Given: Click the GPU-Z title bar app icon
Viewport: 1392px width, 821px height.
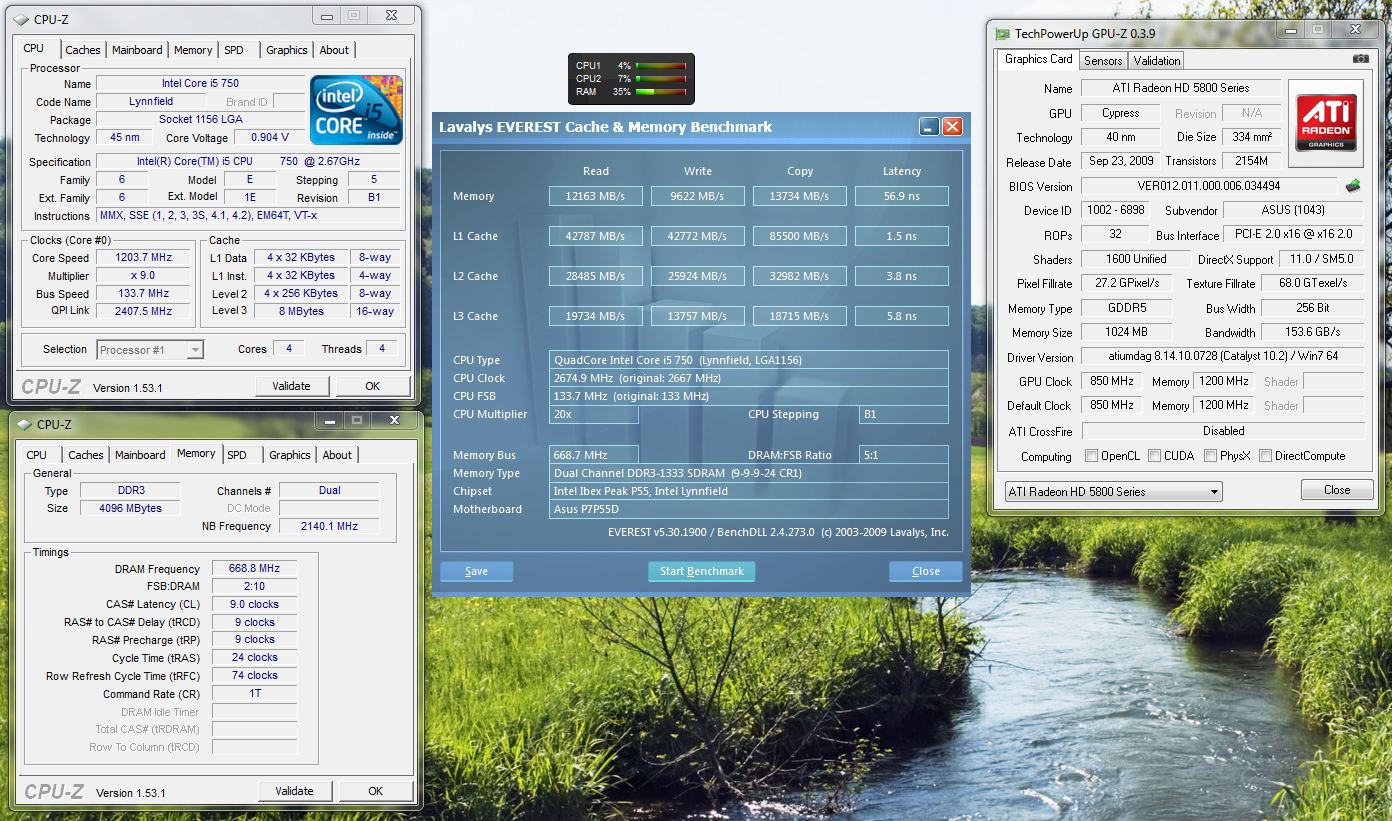Looking at the screenshot, I should tap(1003, 33).
